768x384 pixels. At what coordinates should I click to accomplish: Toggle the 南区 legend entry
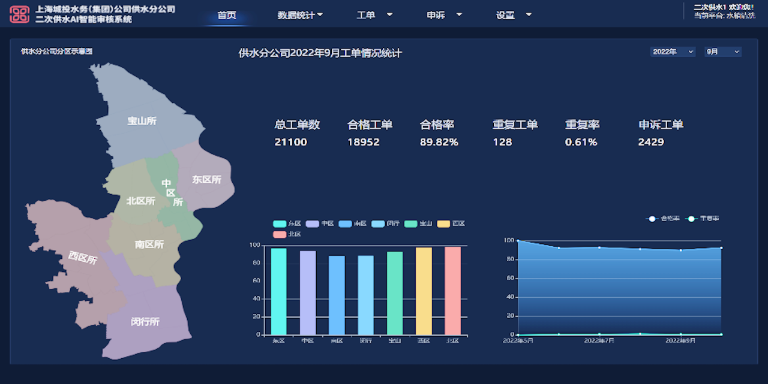tap(353, 223)
